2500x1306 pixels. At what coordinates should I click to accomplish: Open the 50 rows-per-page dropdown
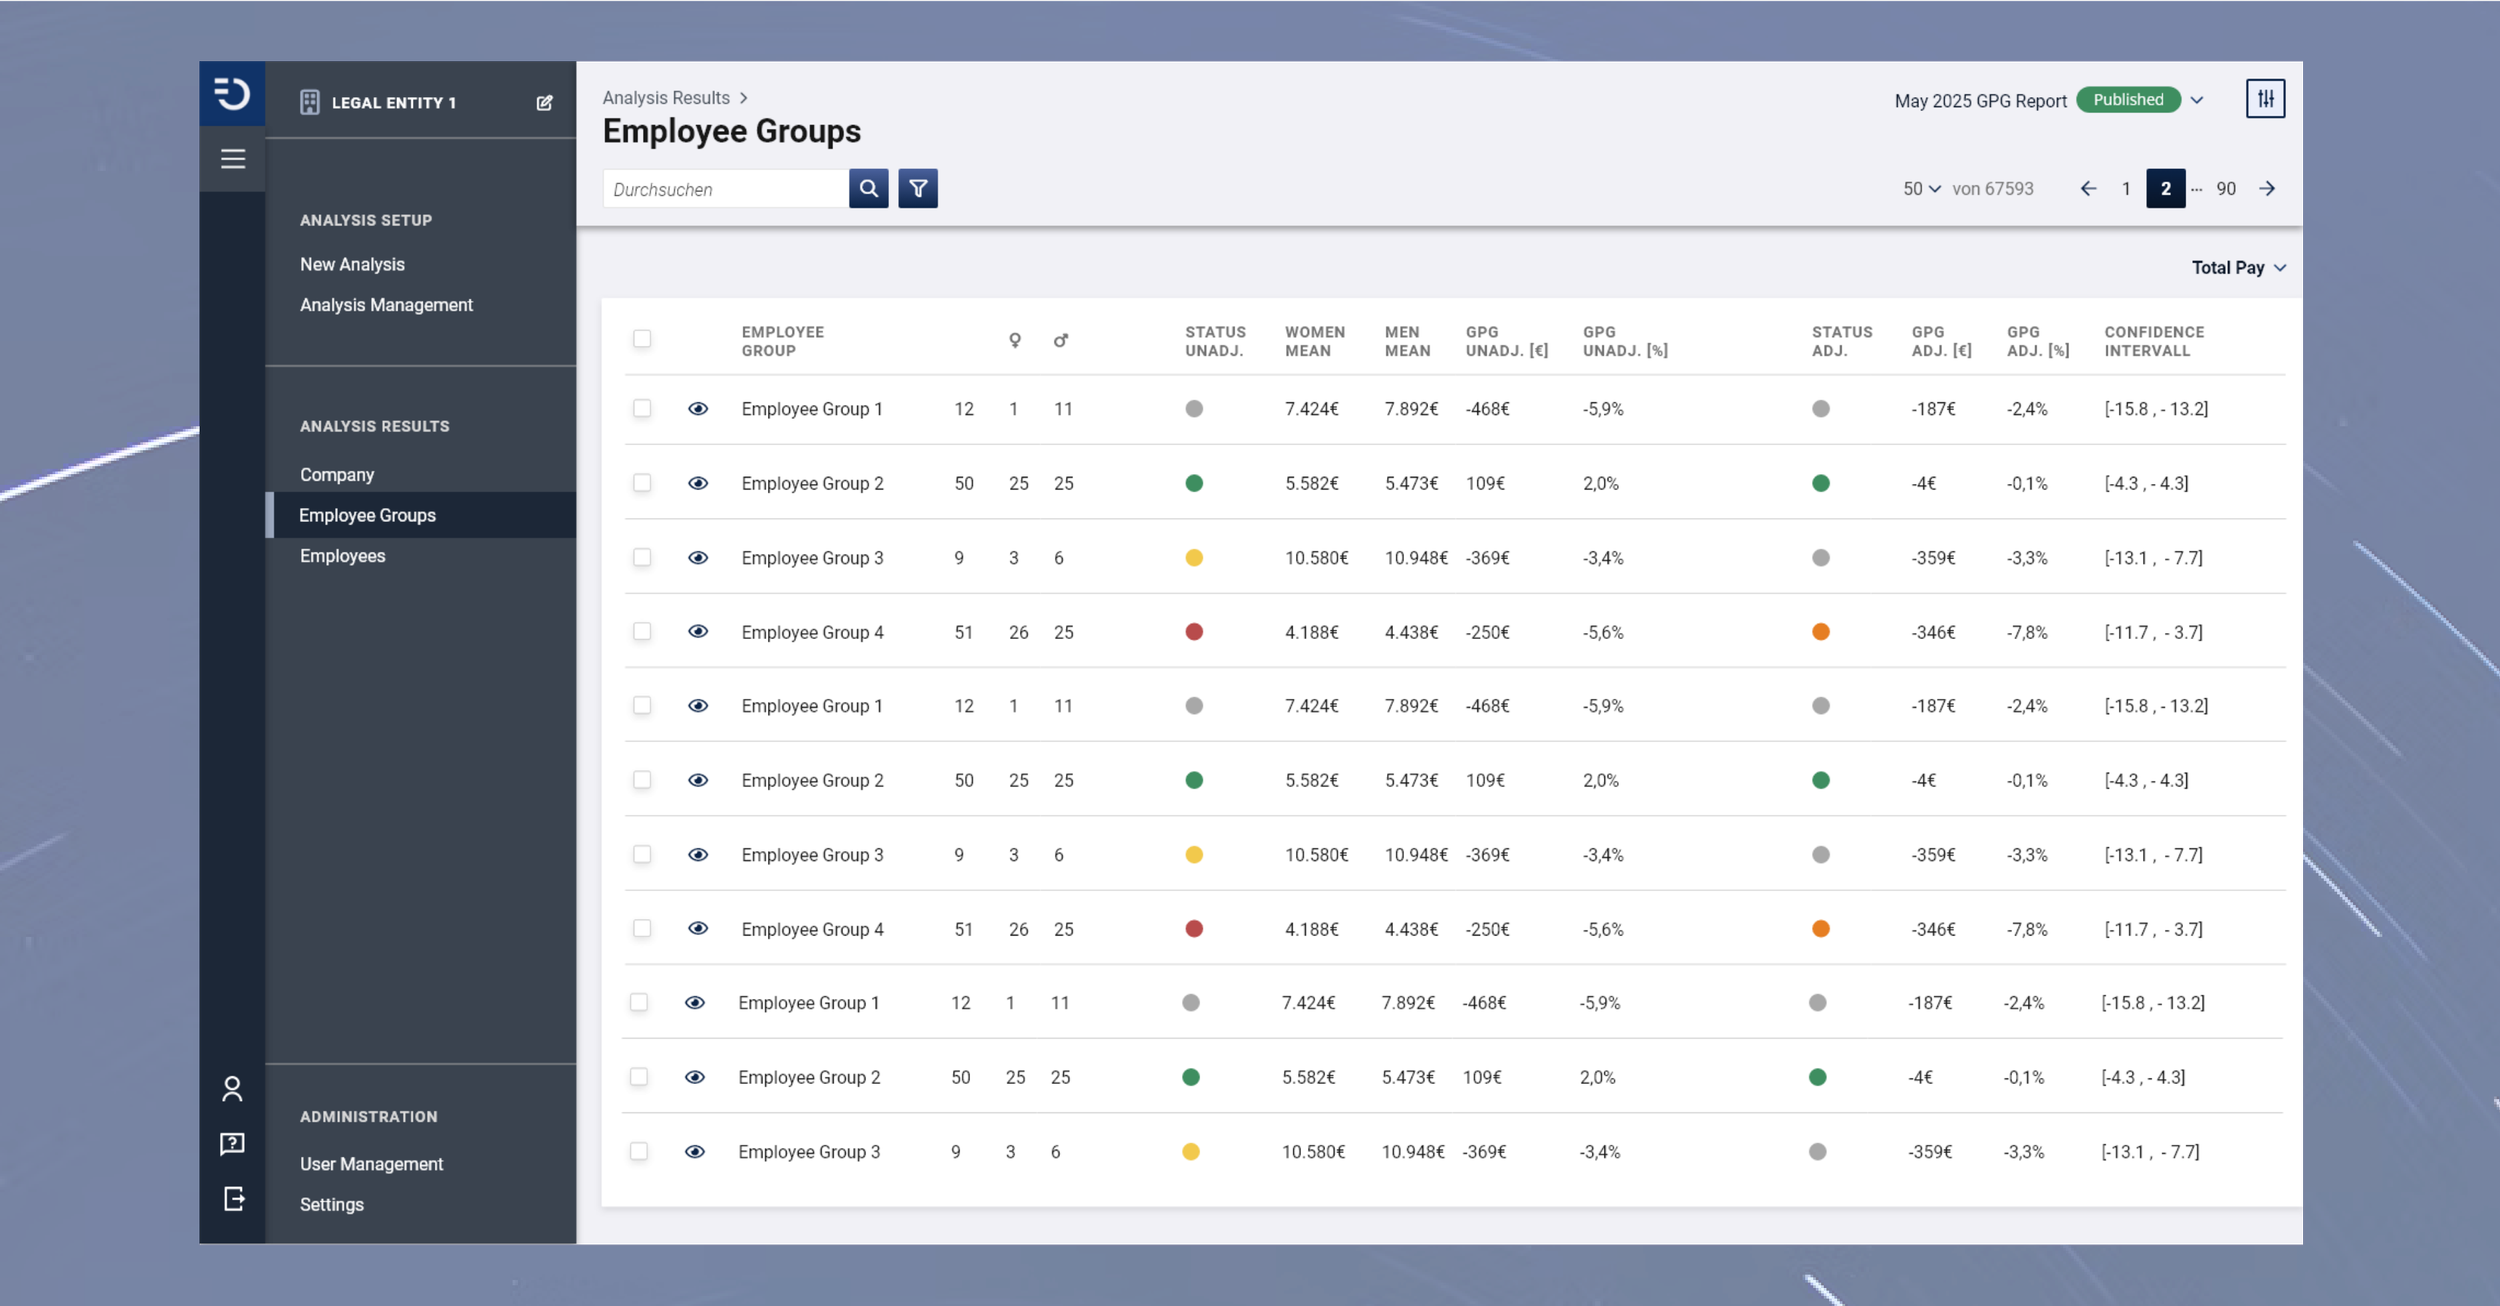point(1921,188)
